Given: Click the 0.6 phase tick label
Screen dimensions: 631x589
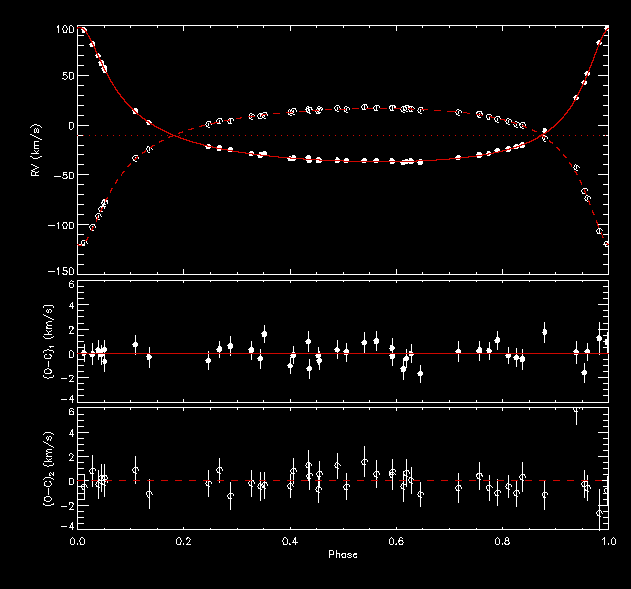Looking at the screenshot, I should click(396, 540).
